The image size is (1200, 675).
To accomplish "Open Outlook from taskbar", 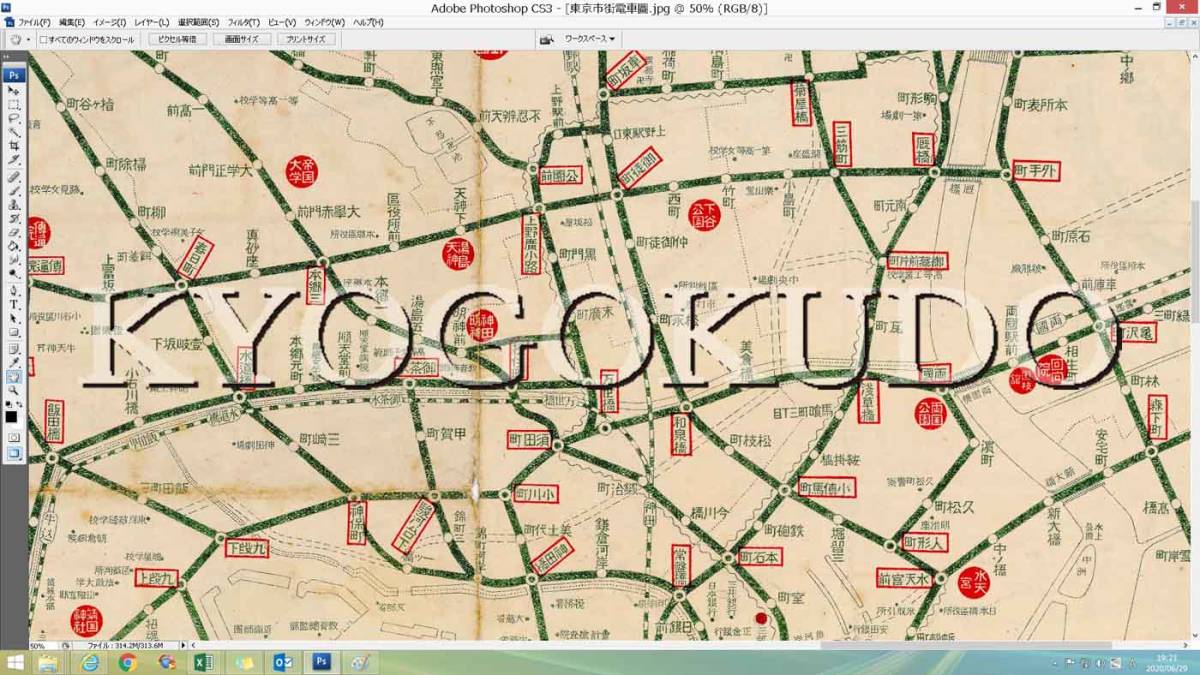I will click(283, 663).
